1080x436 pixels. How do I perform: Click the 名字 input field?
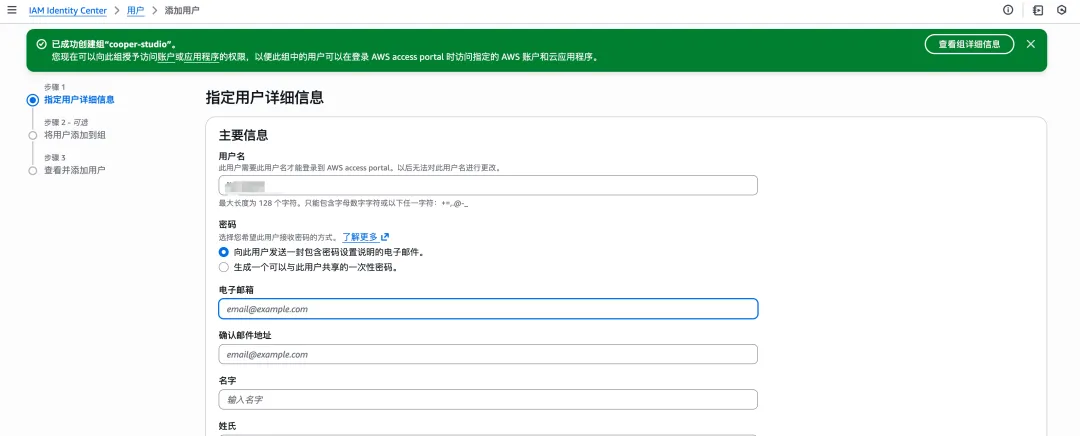[x=487, y=399]
